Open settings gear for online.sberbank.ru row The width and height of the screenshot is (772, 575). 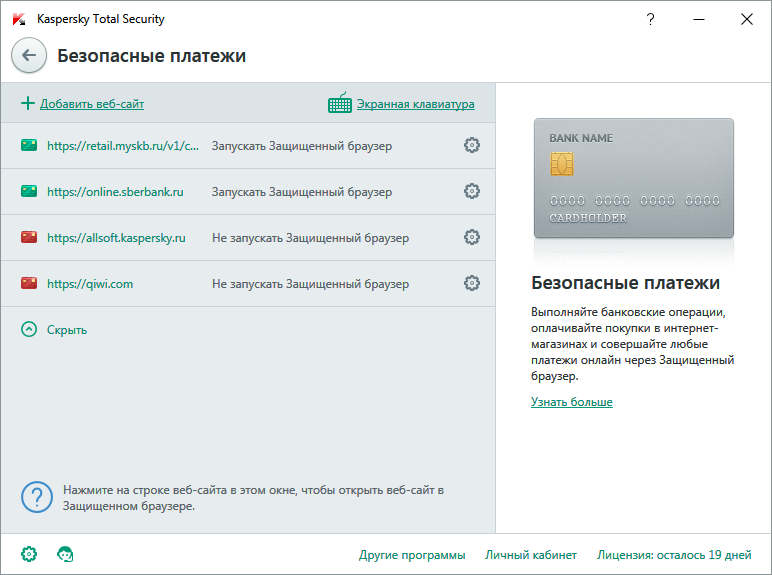click(472, 191)
